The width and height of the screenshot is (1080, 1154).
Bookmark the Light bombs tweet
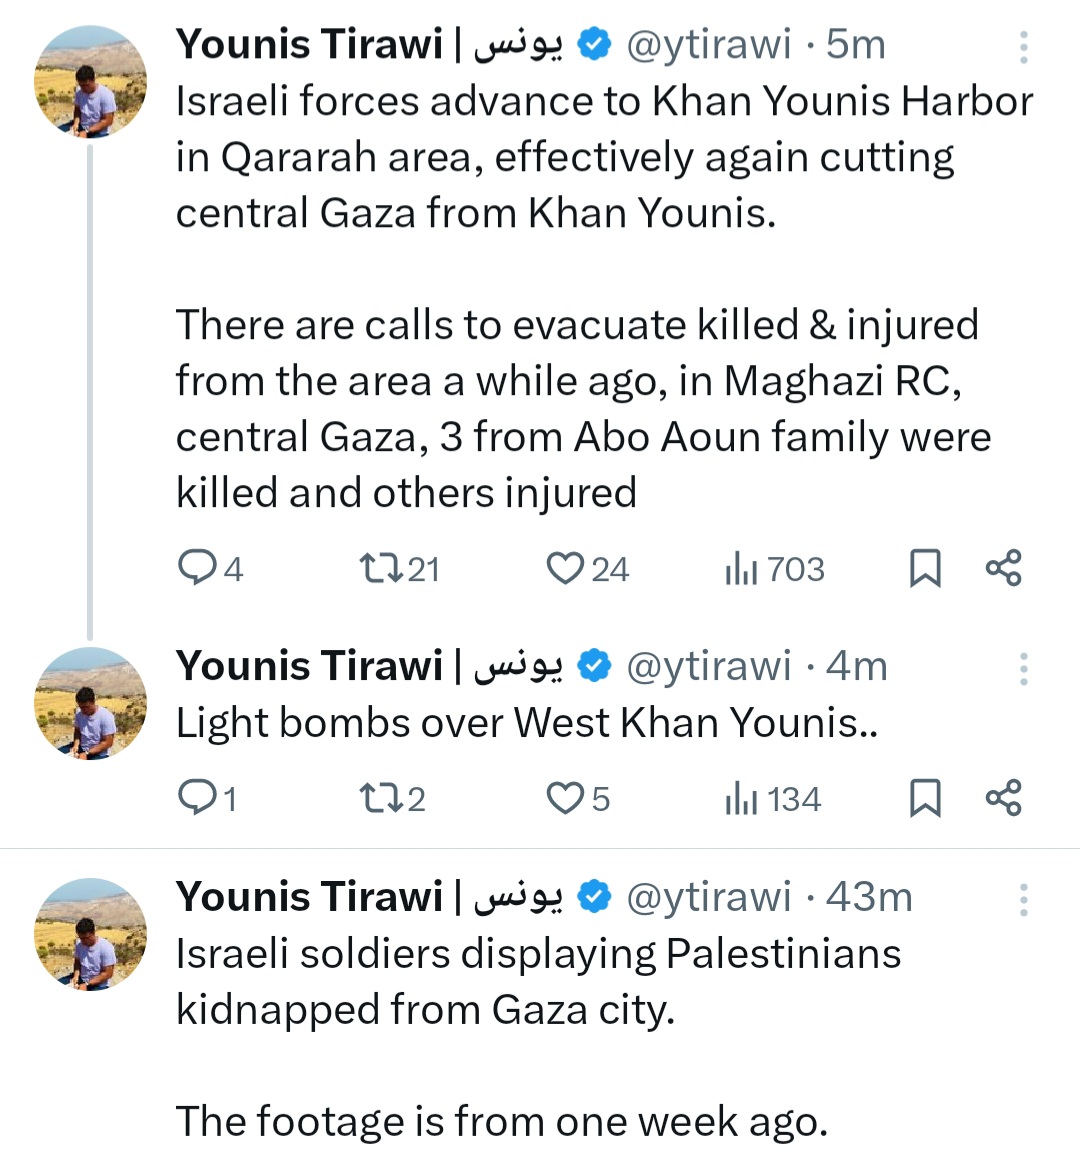pos(925,798)
